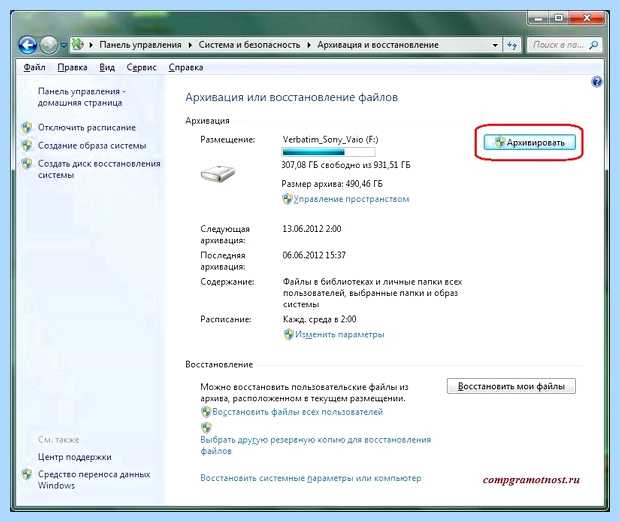The height and width of the screenshot is (522, 620).
Task: Open Создать диск восстановления системы
Action: pyautogui.click(x=99, y=169)
